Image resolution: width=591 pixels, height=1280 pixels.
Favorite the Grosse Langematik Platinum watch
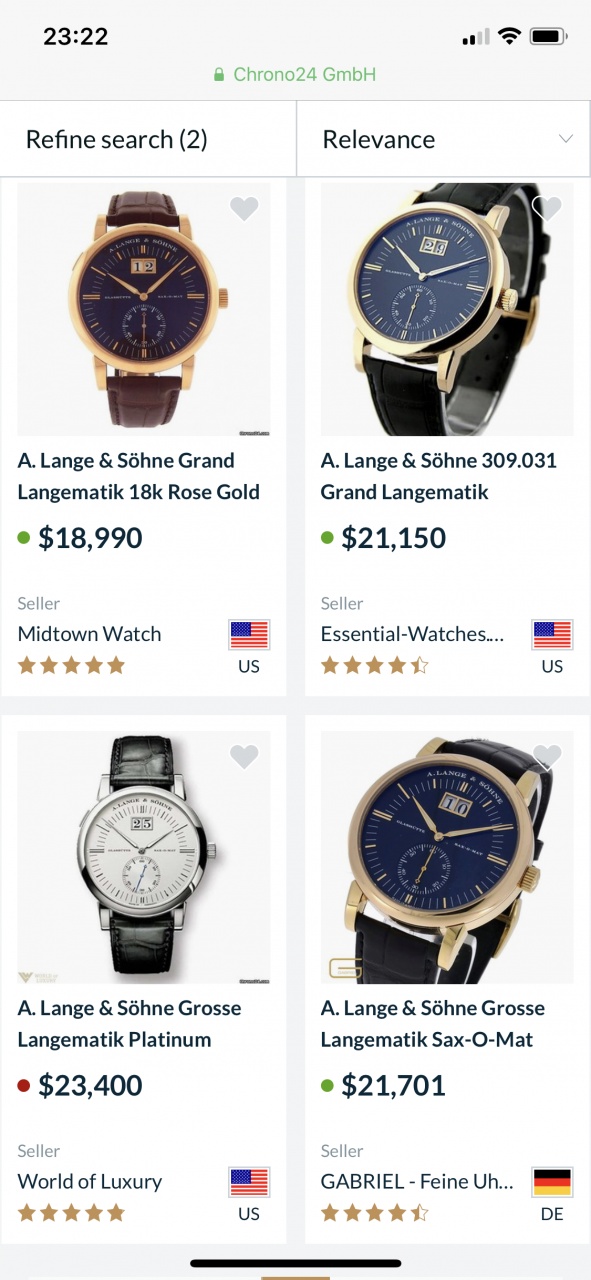point(244,757)
